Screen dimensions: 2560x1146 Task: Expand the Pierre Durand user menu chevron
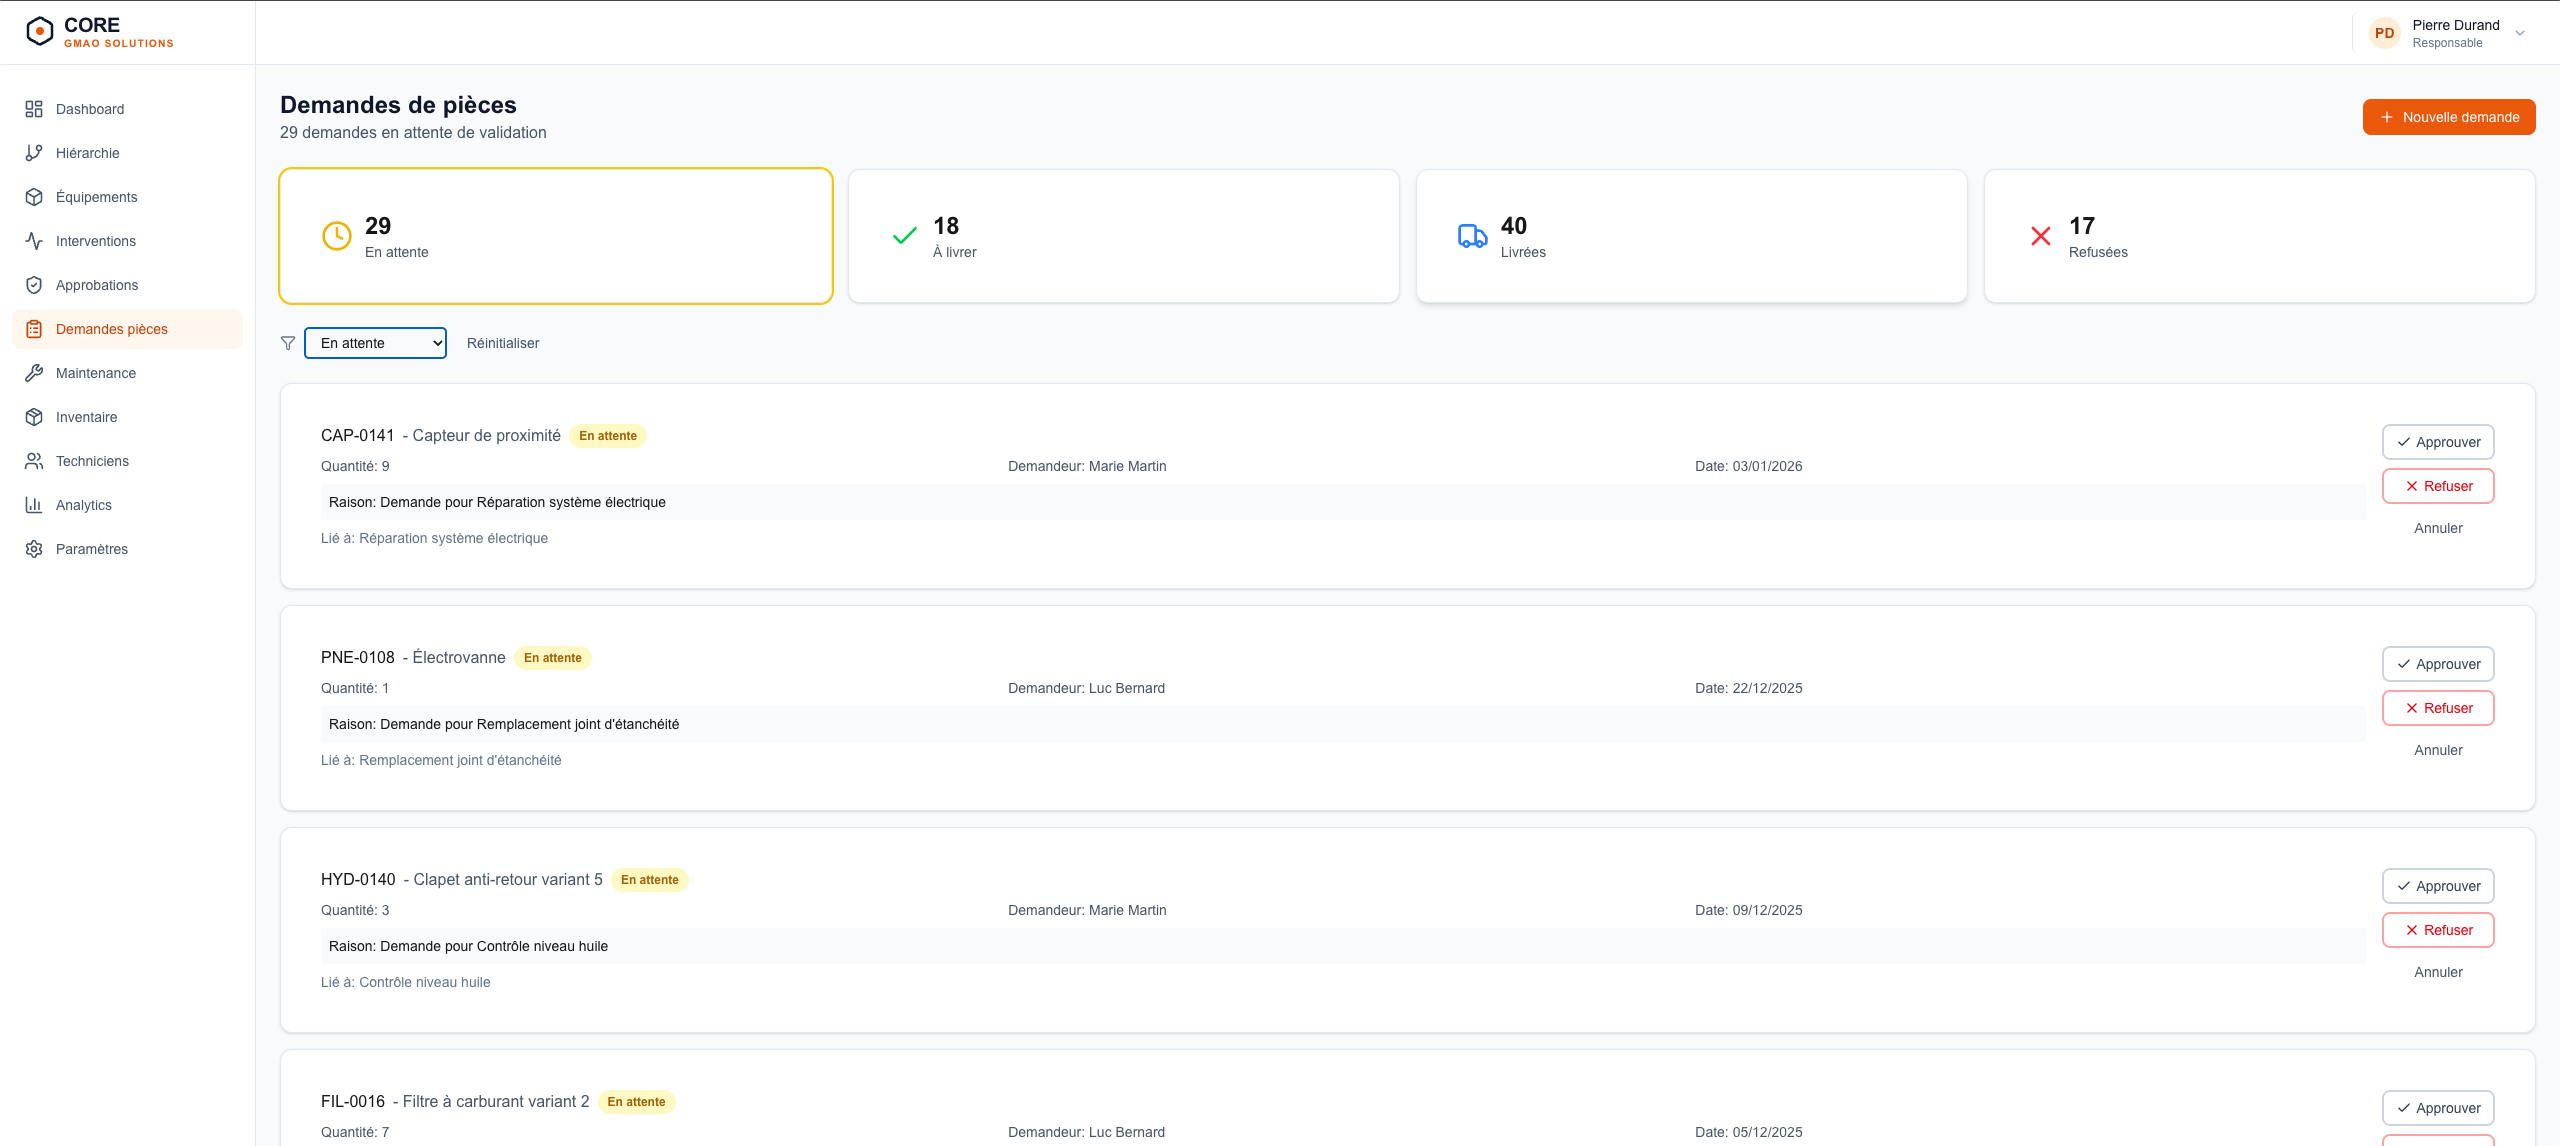pyautogui.click(x=2520, y=33)
